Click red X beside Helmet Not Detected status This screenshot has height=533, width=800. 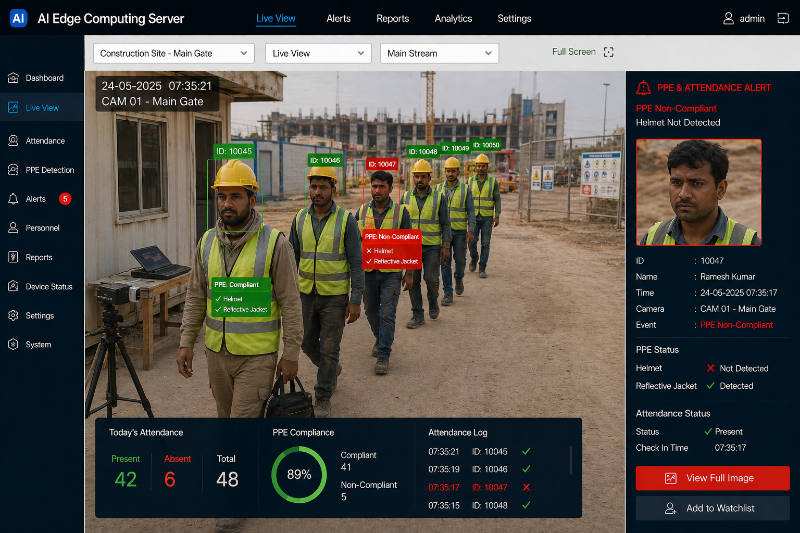tap(710, 368)
